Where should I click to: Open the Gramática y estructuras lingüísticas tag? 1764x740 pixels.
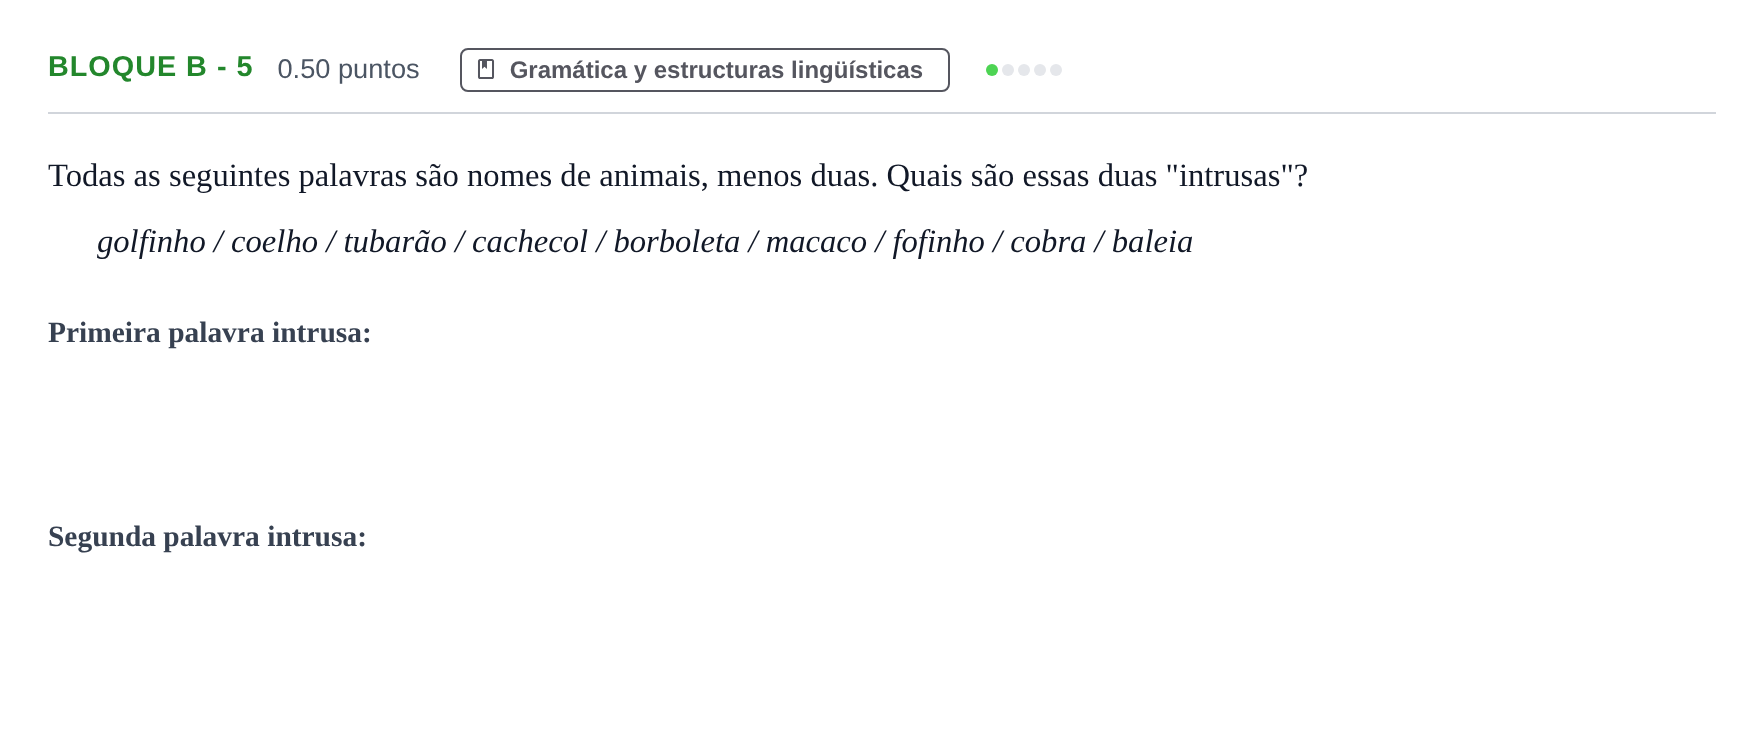point(705,70)
